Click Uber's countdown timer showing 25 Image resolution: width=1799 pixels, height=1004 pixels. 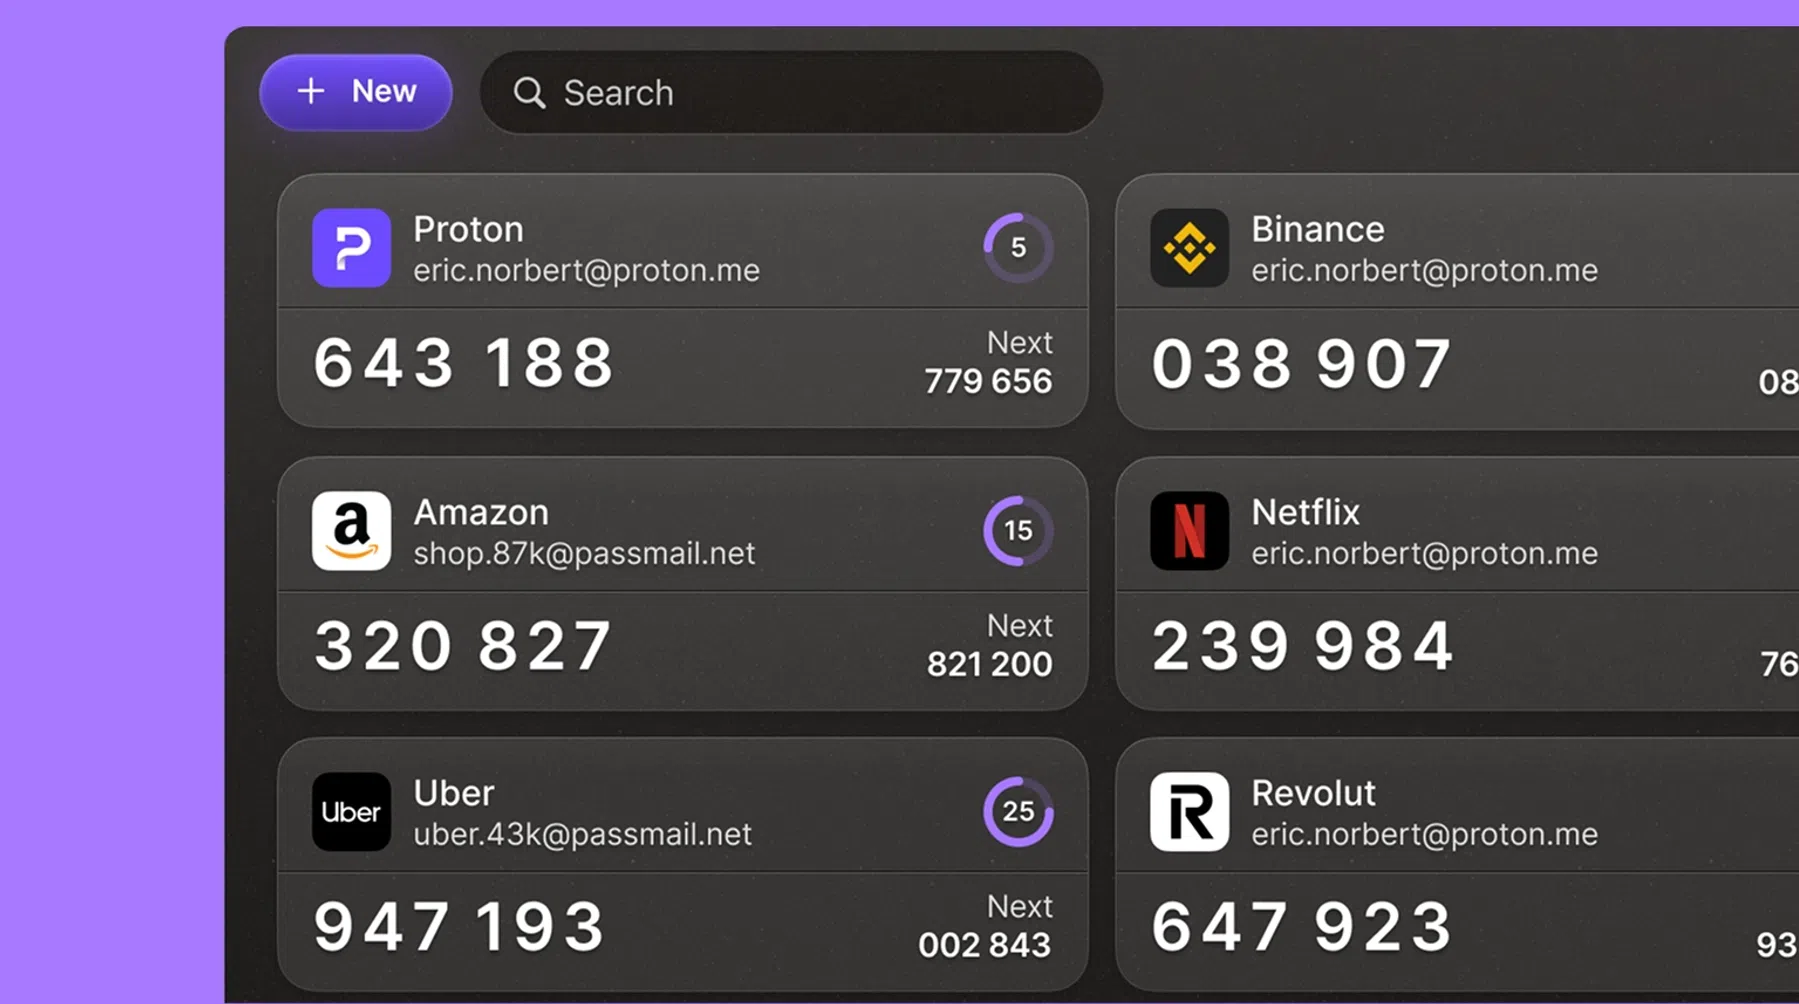click(1018, 811)
